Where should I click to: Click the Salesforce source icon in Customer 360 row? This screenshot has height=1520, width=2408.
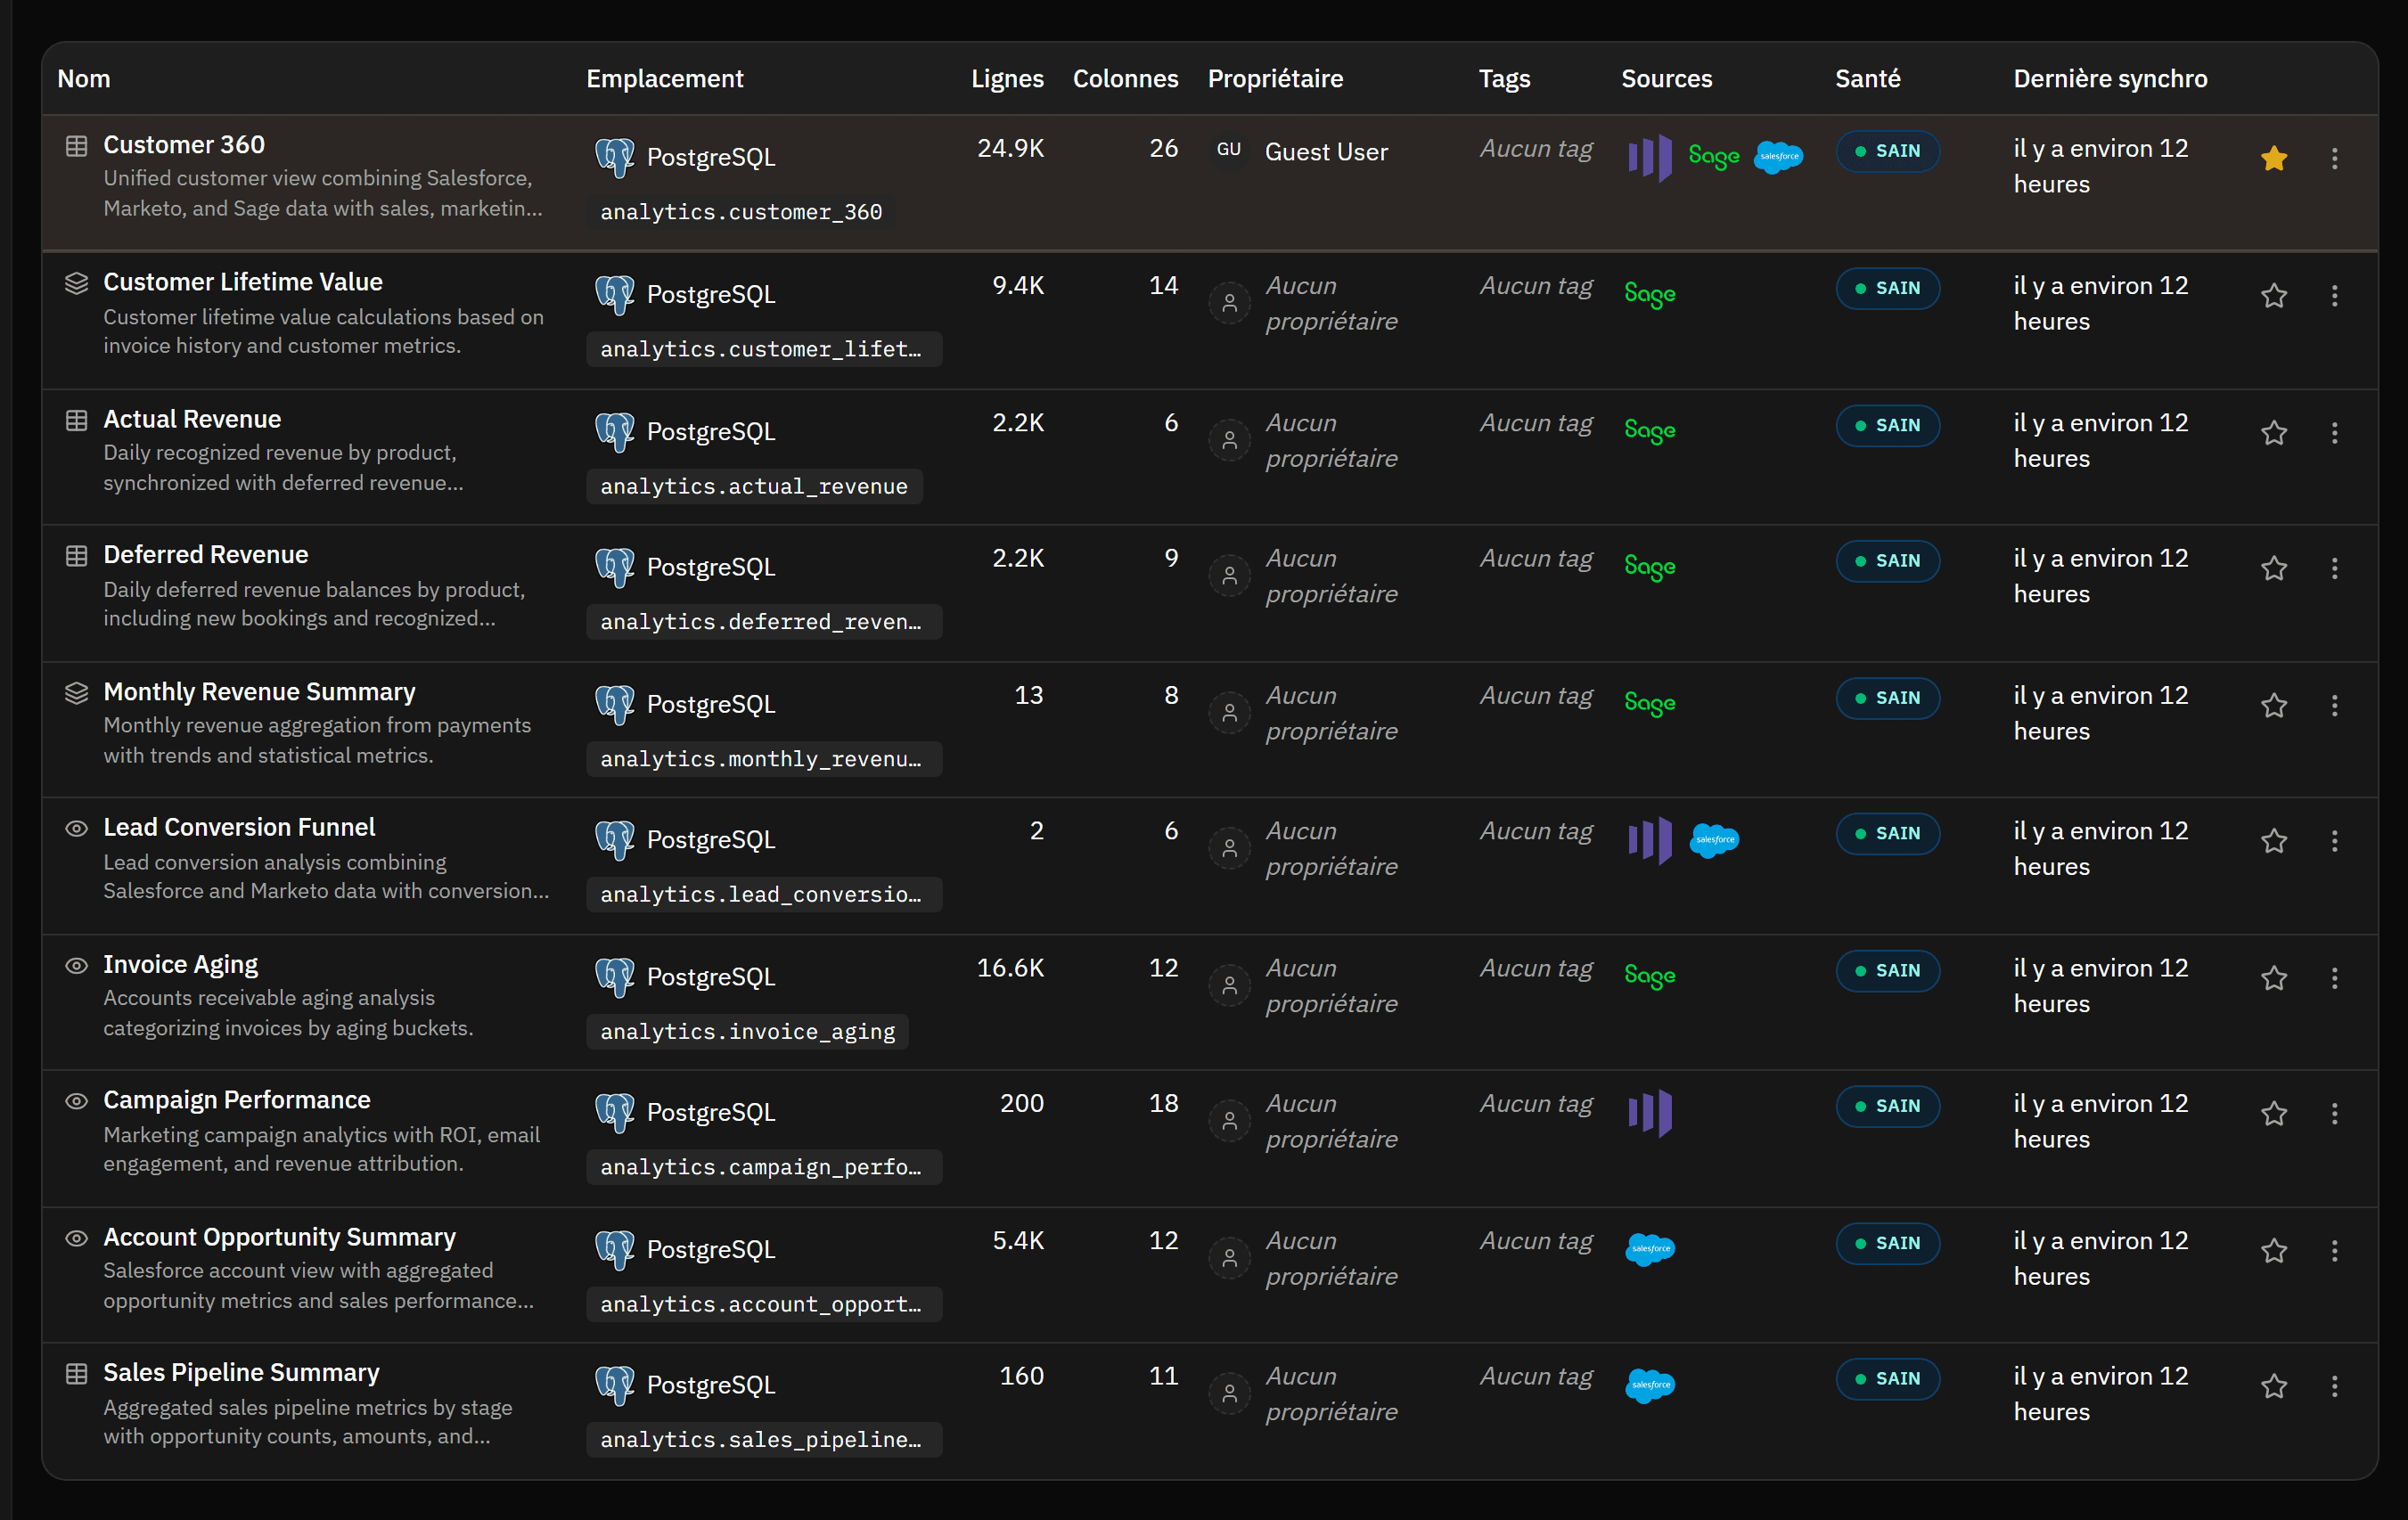tap(1778, 156)
